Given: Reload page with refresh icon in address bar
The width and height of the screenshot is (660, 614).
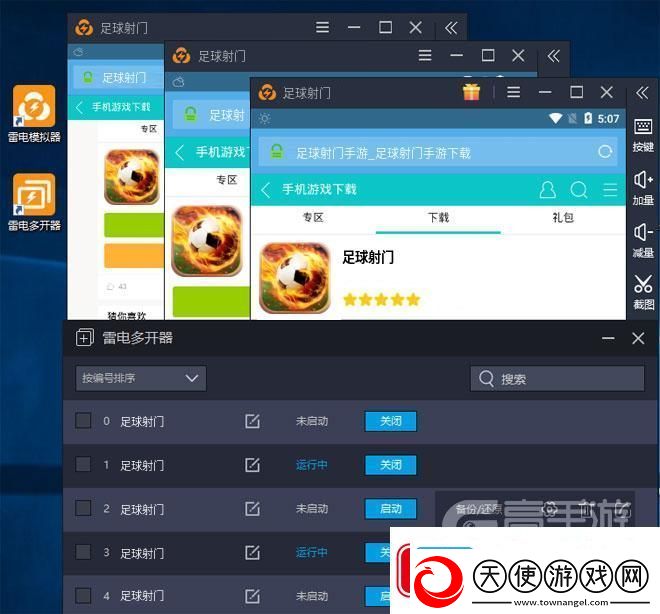Looking at the screenshot, I should click(605, 152).
